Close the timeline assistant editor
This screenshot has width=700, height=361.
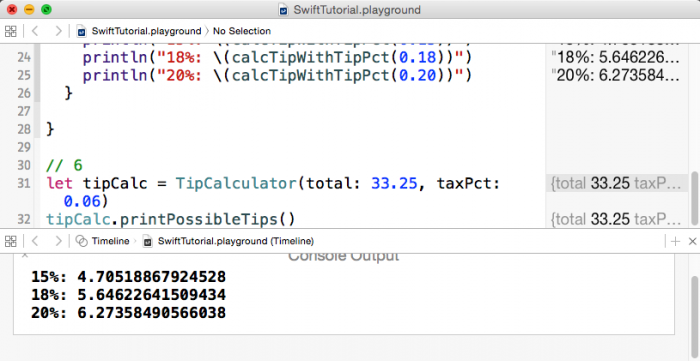[692, 241]
